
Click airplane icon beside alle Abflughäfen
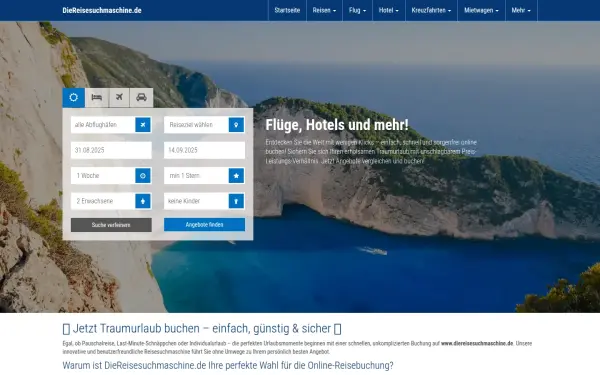(143, 125)
